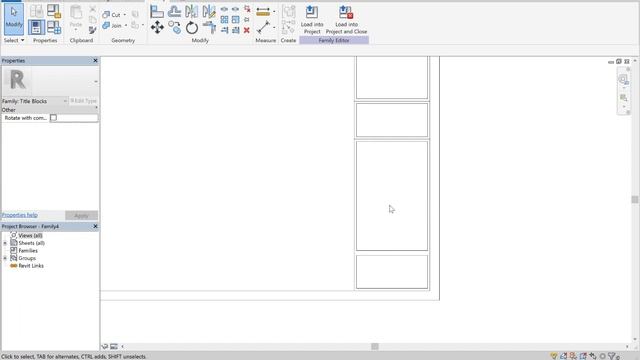
Task: Select the Rotate tool
Action: 191,28
